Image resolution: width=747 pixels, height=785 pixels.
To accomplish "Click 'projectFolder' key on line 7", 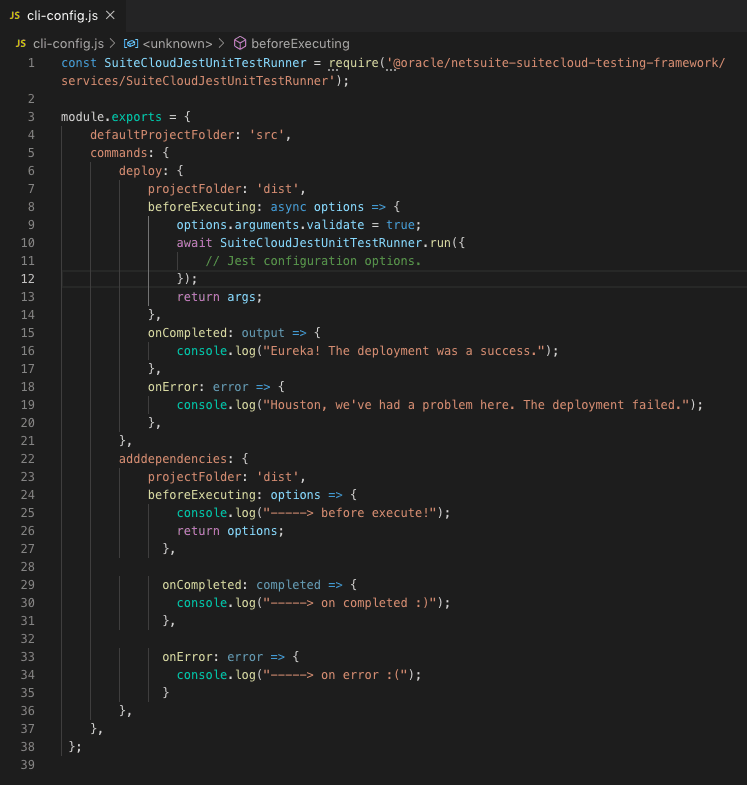I will pos(194,189).
